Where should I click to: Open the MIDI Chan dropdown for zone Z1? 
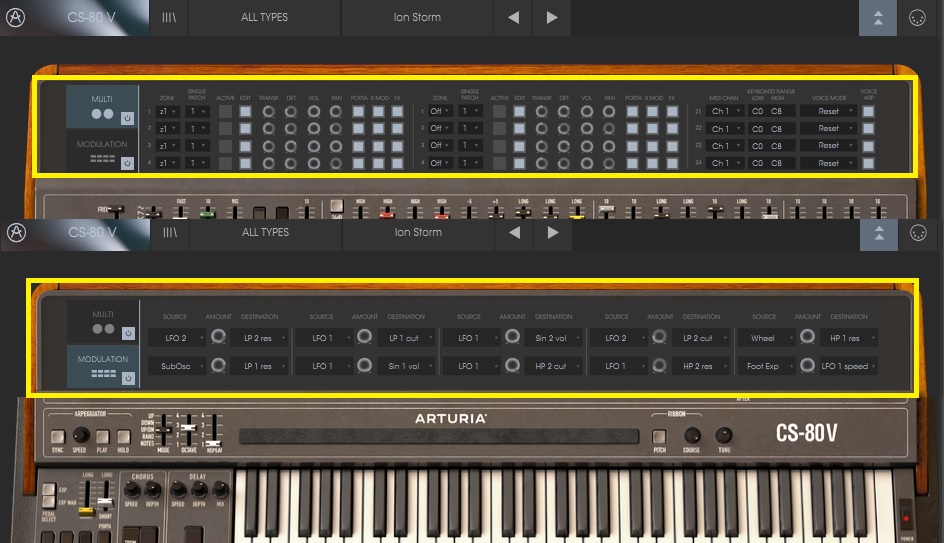[725, 111]
